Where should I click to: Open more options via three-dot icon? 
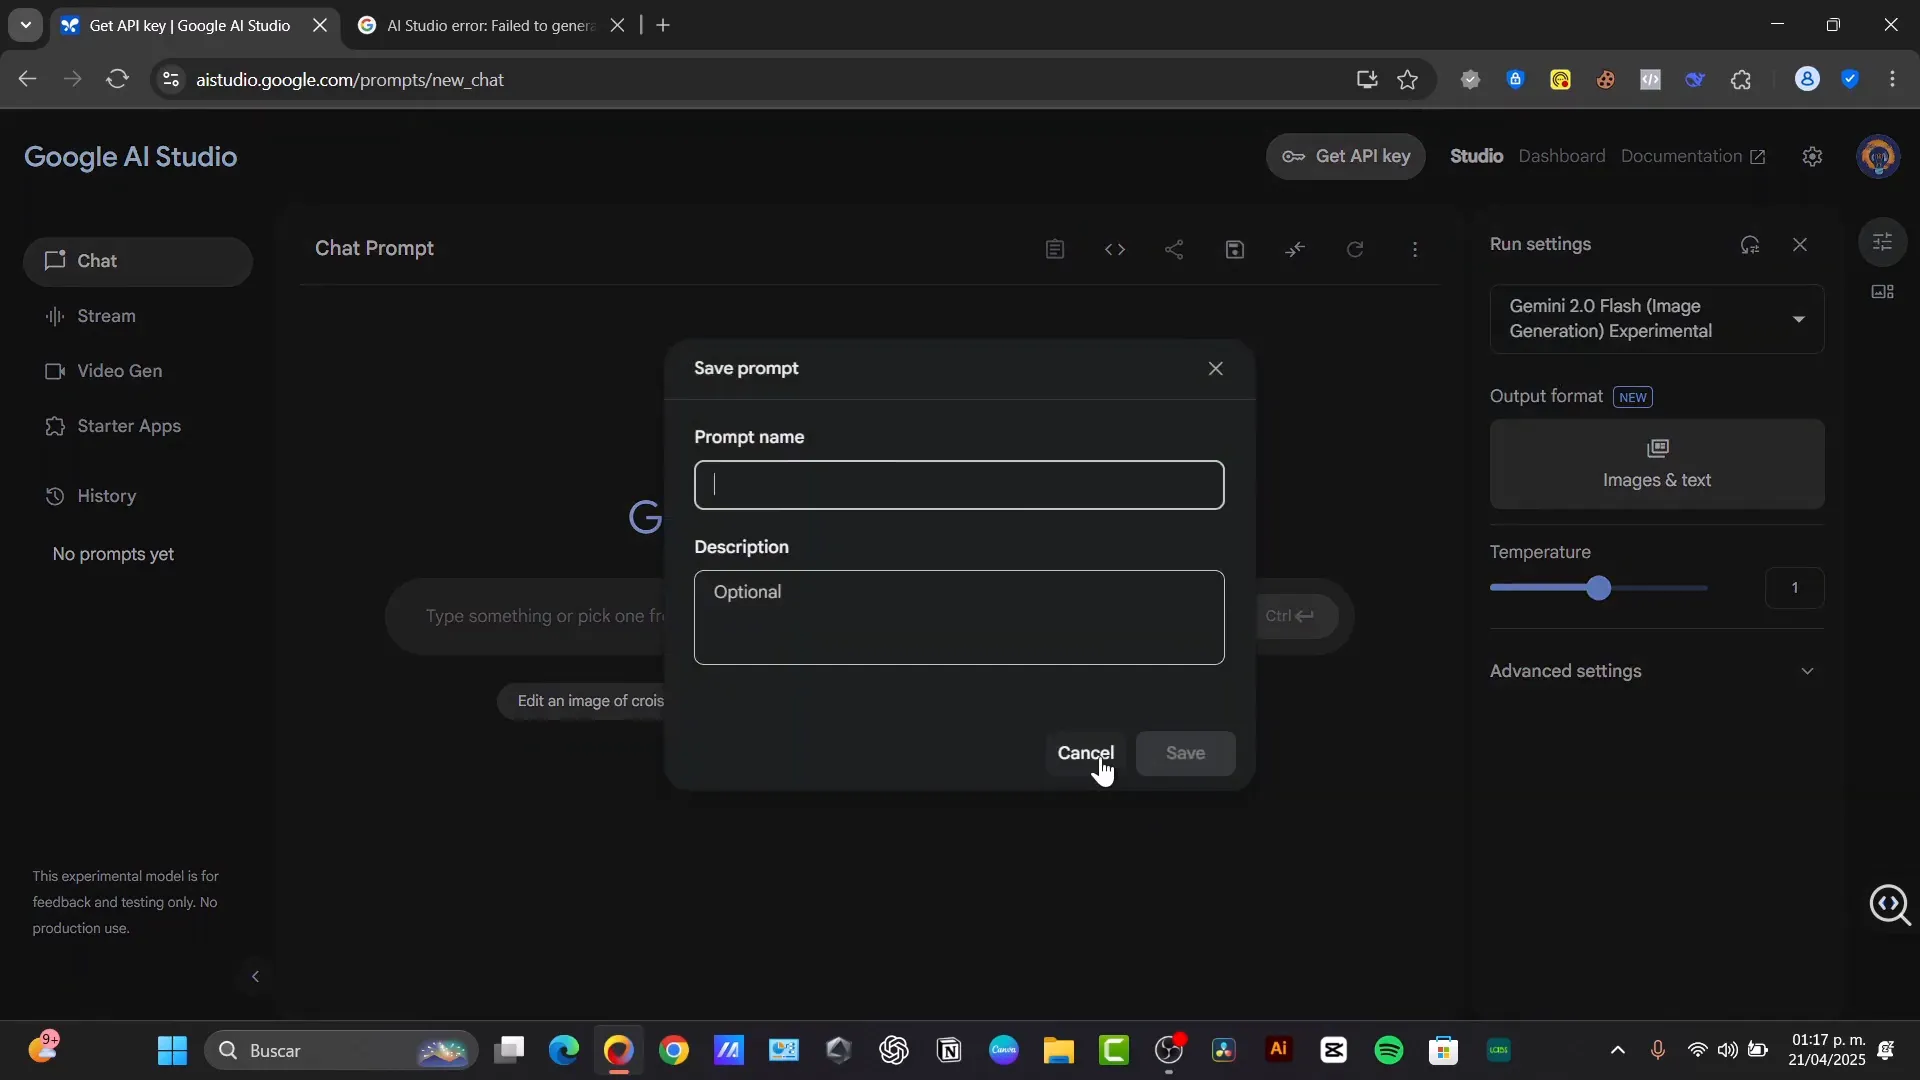click(1415, 249)
